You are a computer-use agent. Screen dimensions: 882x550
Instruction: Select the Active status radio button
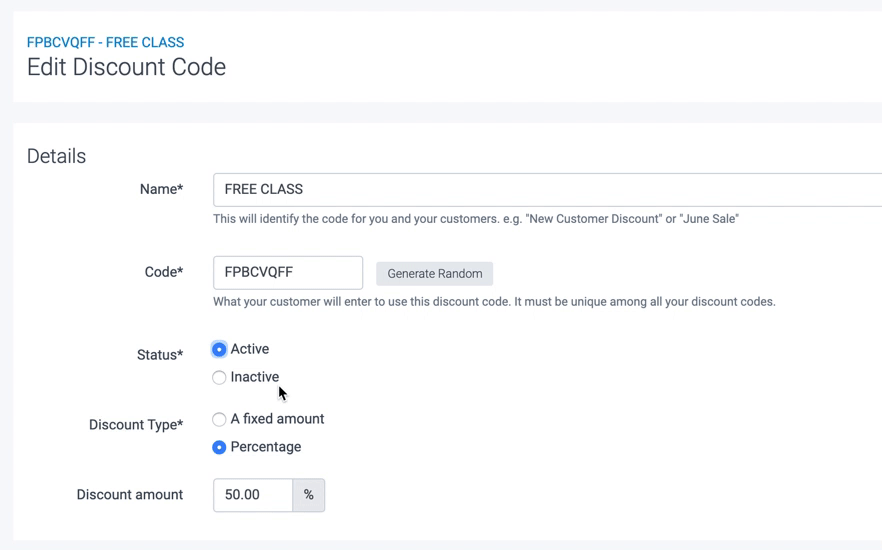click(x=219, y=349)
